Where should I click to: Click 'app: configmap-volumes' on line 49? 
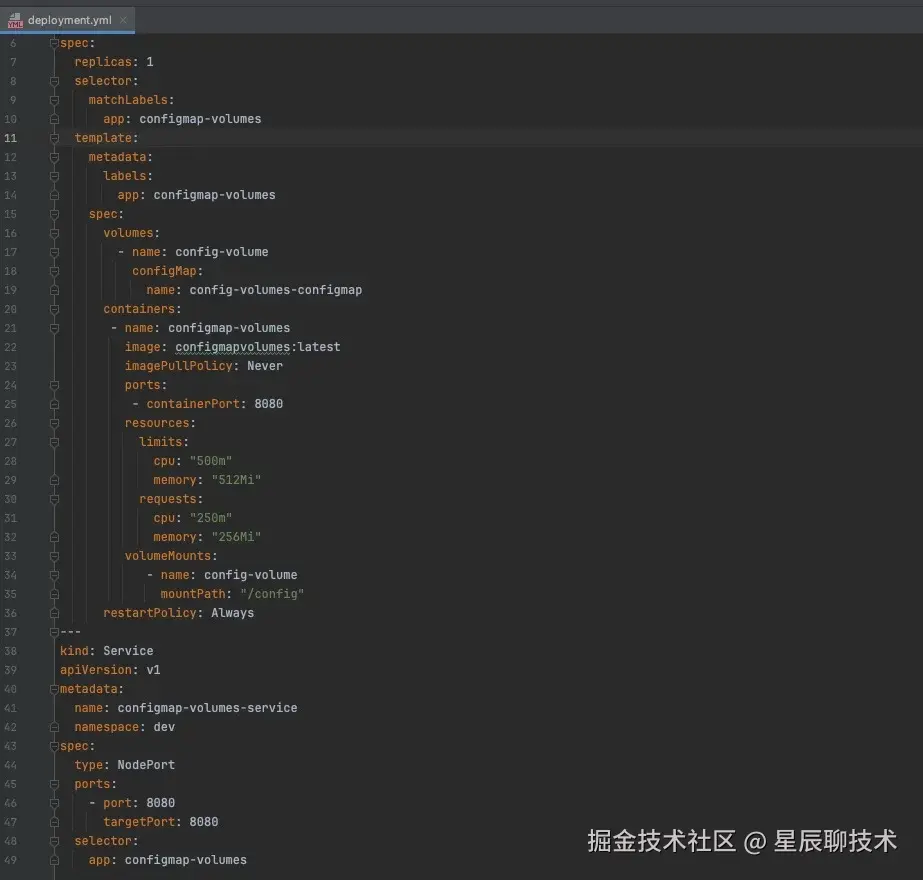pyautogui.click(x=168, y=860)
